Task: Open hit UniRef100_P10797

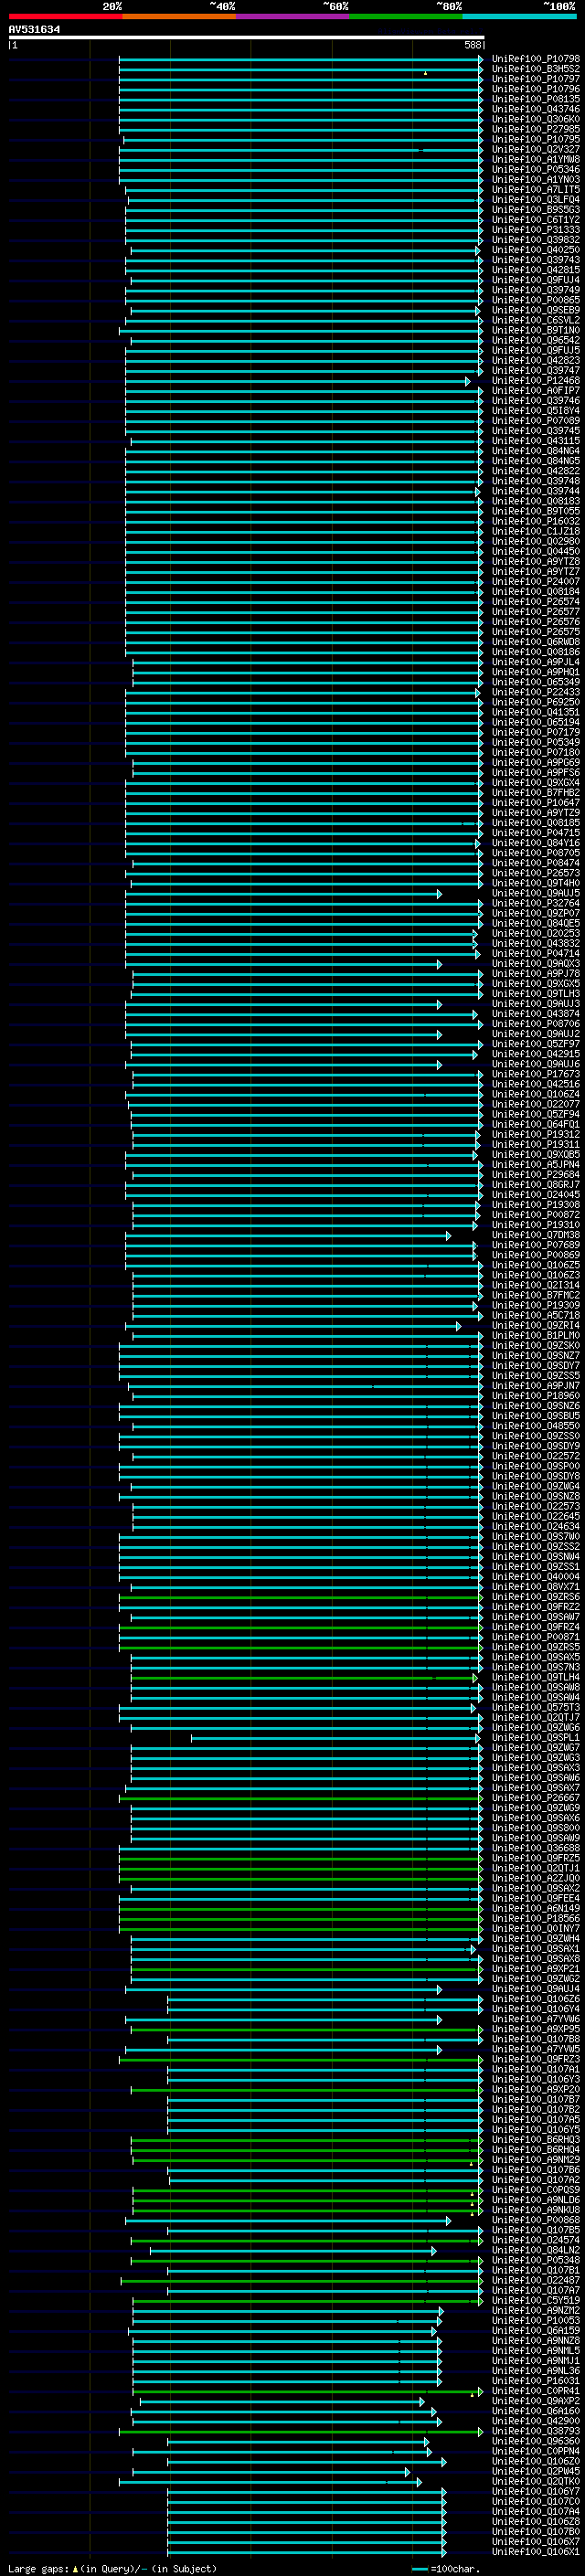Action: coord(536,79)
